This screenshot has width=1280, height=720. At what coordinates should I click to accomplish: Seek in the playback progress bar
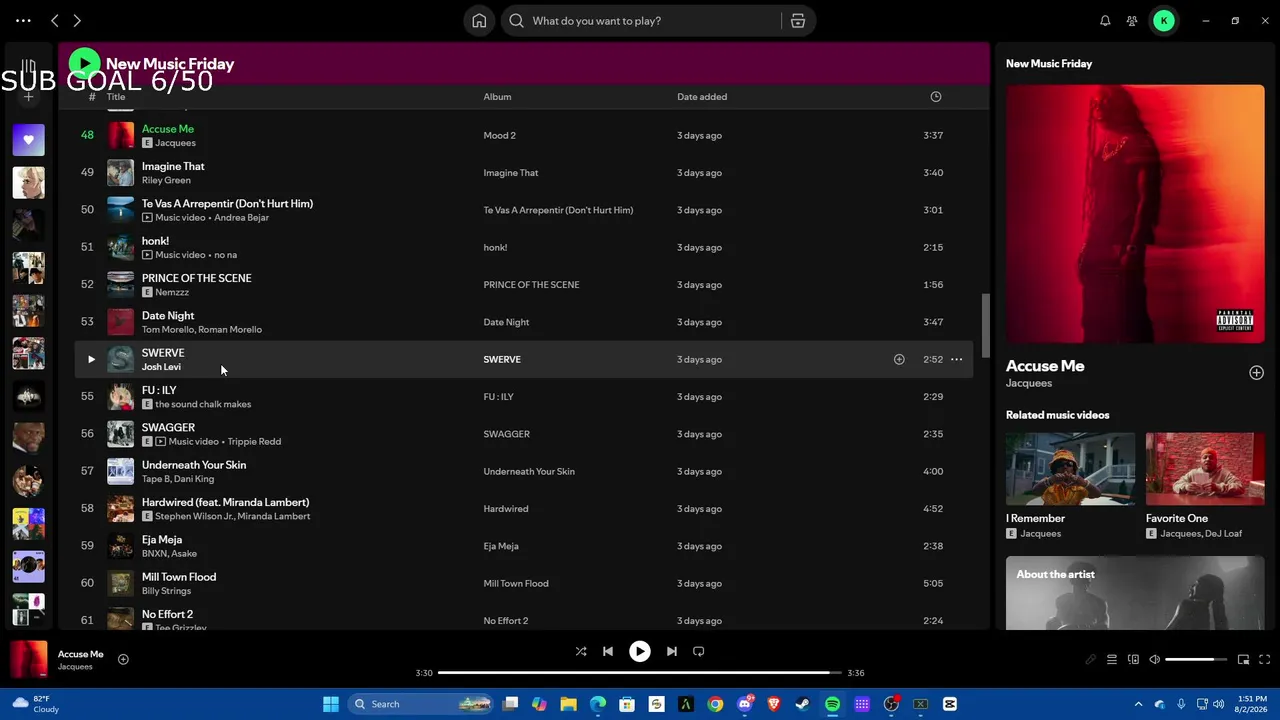[640, 673]
